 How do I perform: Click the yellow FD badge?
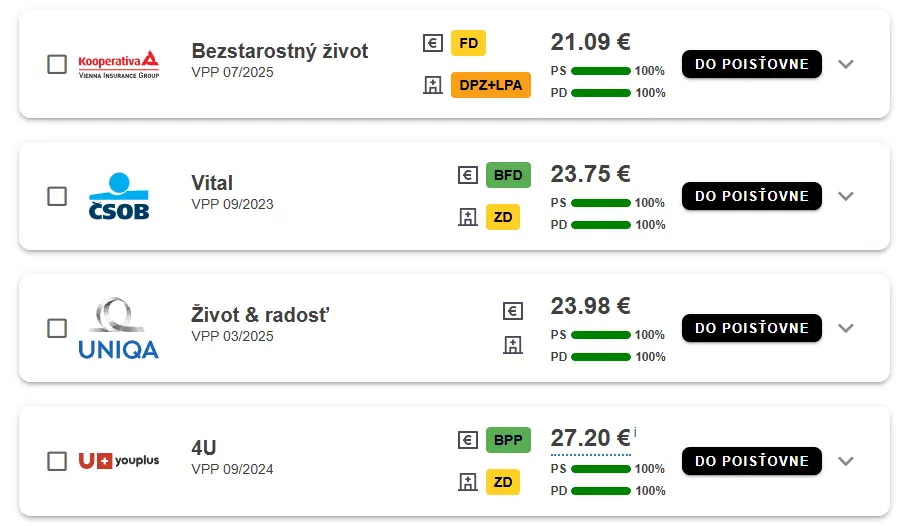tap(468, 43)
